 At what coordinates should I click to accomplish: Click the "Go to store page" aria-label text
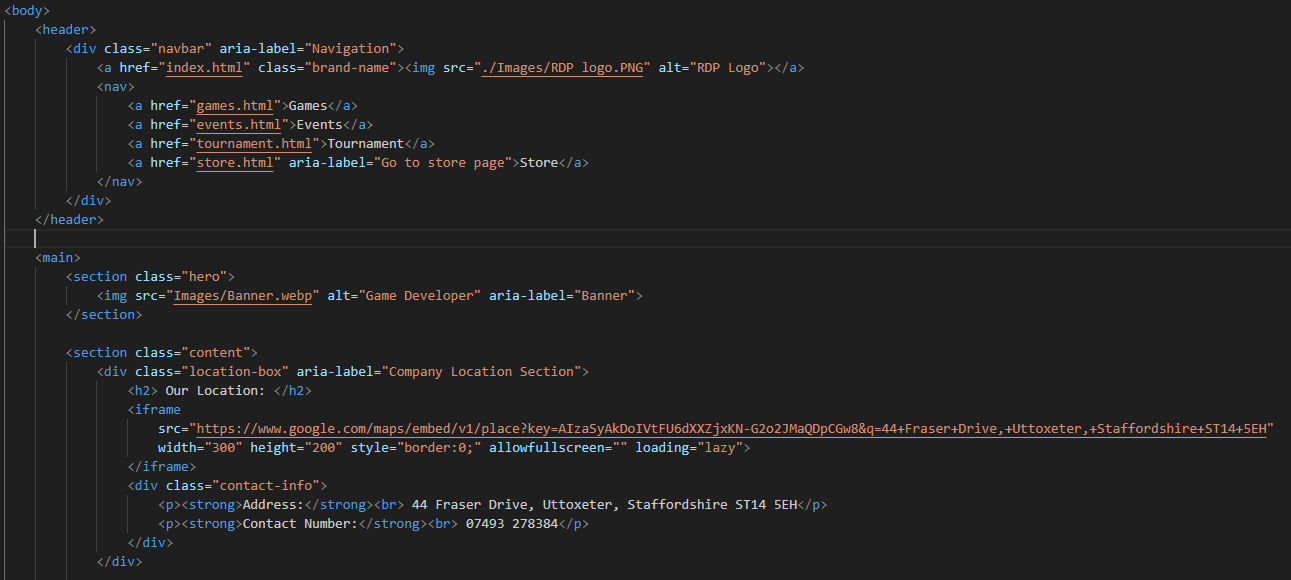coord(443,163)
